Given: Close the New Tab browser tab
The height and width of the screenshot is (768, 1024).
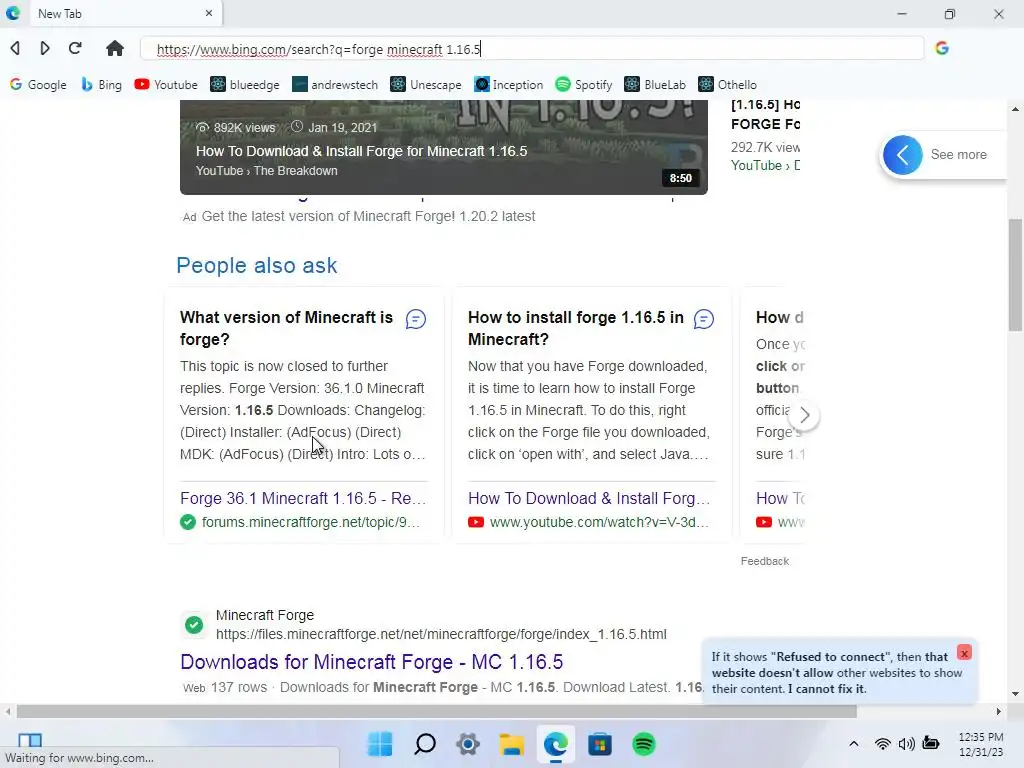Looking at the screenshot, I should pyautogui.click(x=209, y=13).
